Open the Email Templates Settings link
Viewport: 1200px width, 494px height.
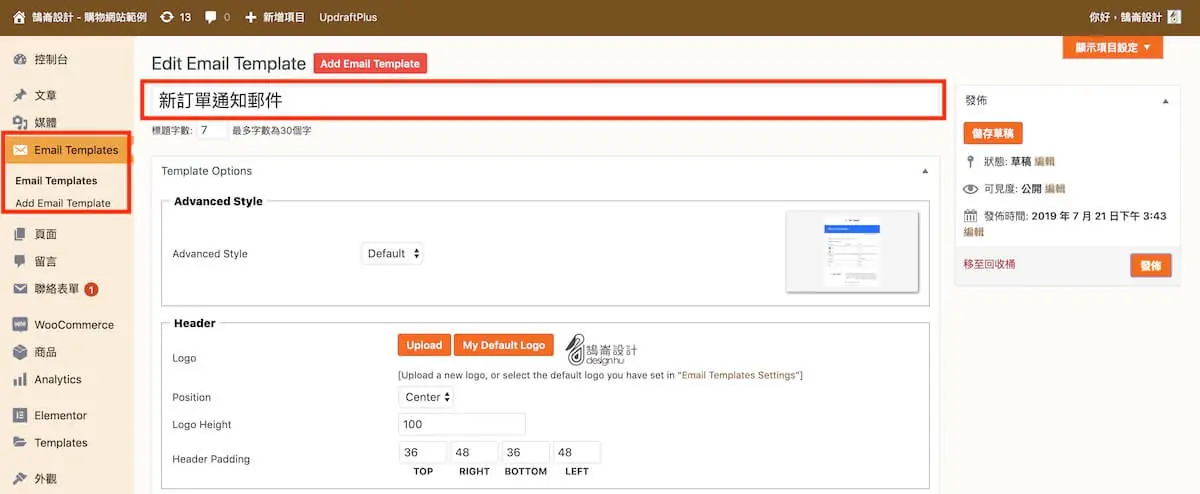pos(740,375)
